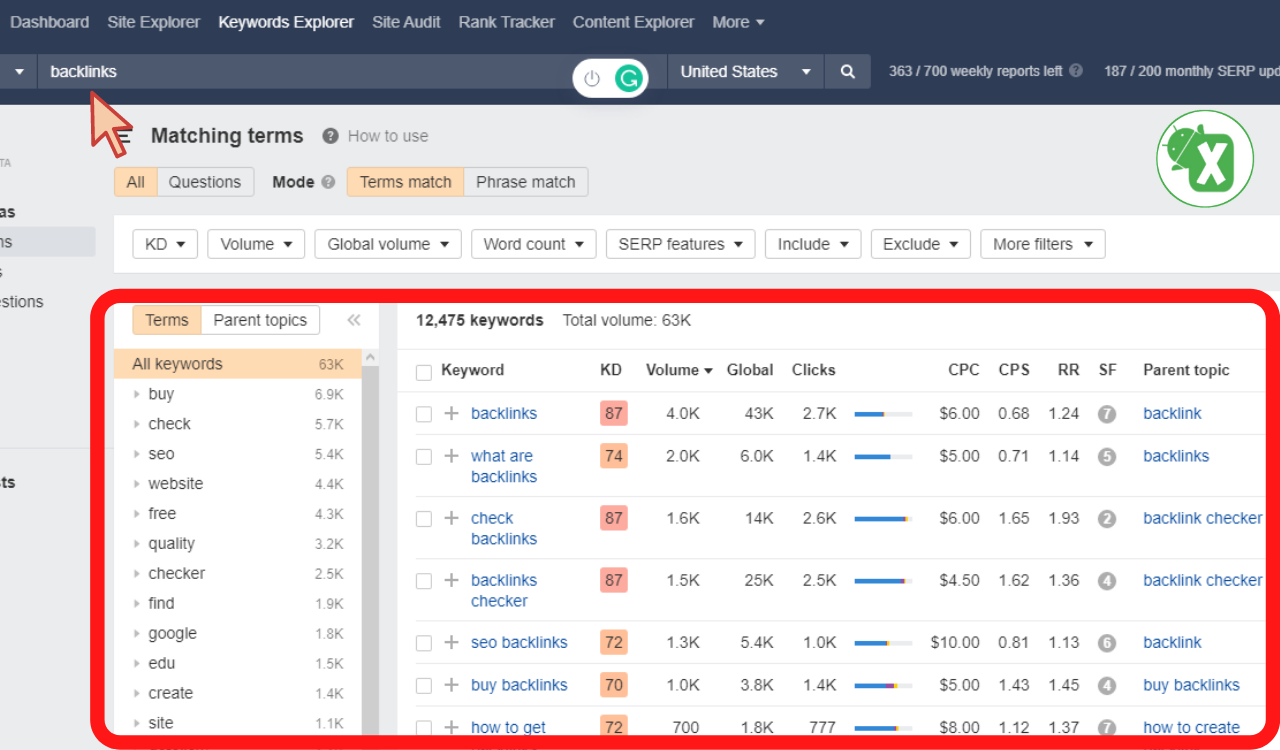This screenshot has width=1280, height=750.
Task: Check the 'backlinks checker' row checkbox
Action: pos(424,581)
